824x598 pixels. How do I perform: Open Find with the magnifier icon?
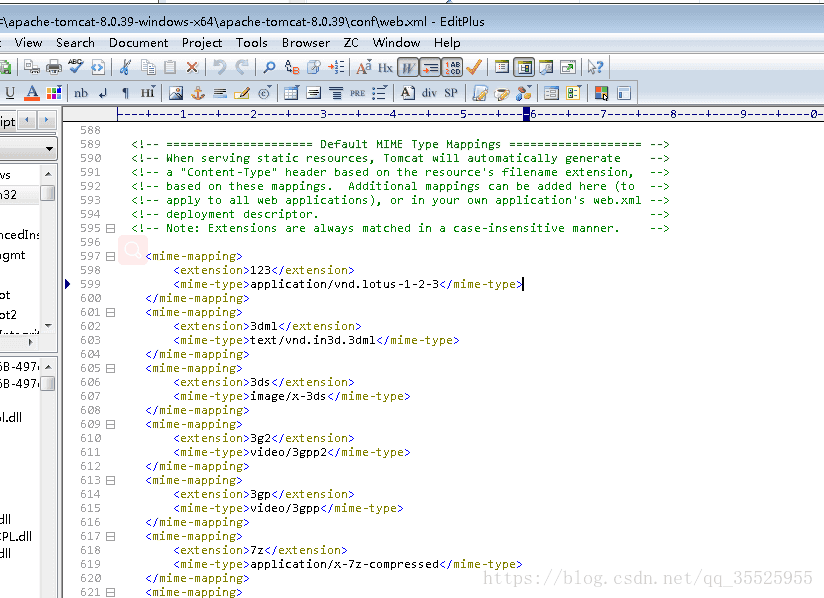pyautogui.click(x=269, y=67)
